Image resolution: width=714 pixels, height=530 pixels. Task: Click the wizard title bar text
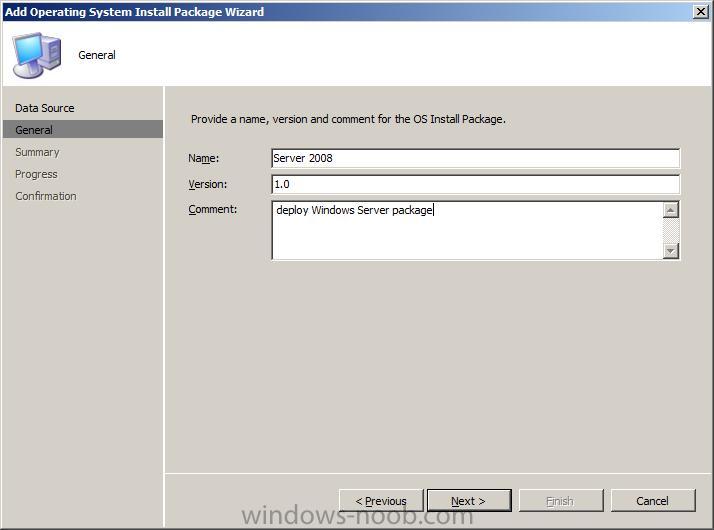(x=134, y=12)
